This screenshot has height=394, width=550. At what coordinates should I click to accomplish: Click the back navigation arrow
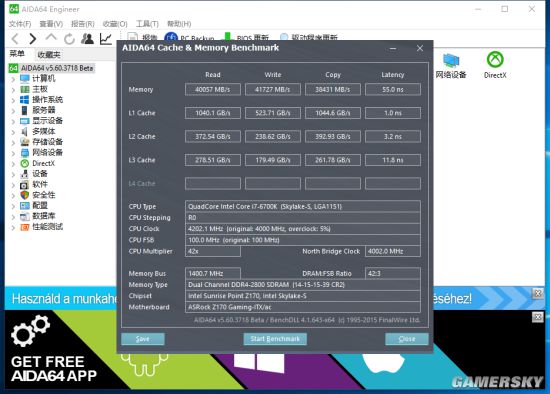pos(15,39)
